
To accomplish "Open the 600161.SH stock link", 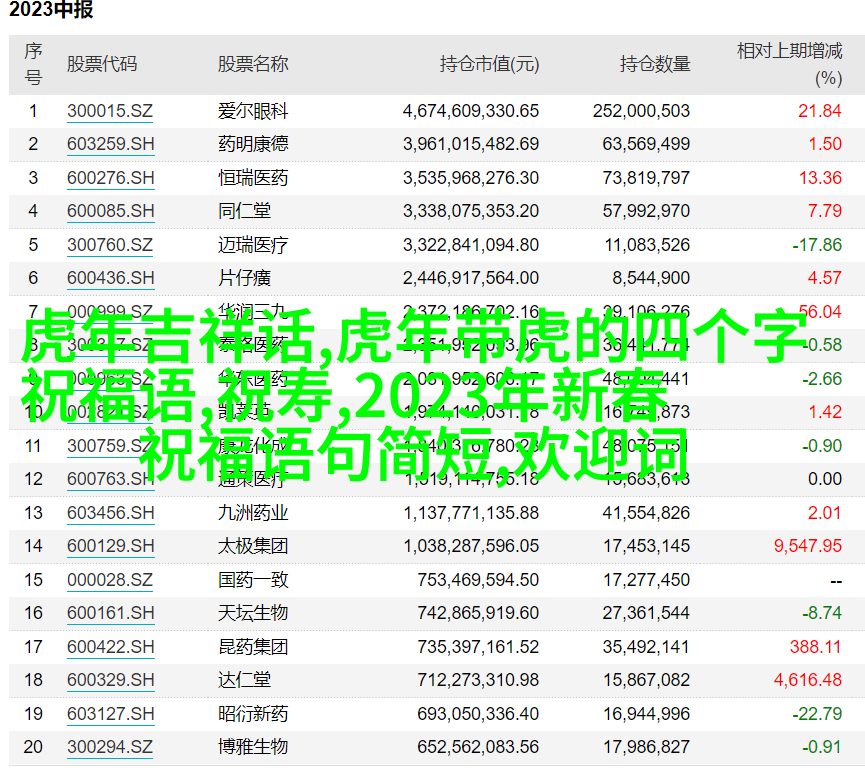I will [x=110, y=613].
